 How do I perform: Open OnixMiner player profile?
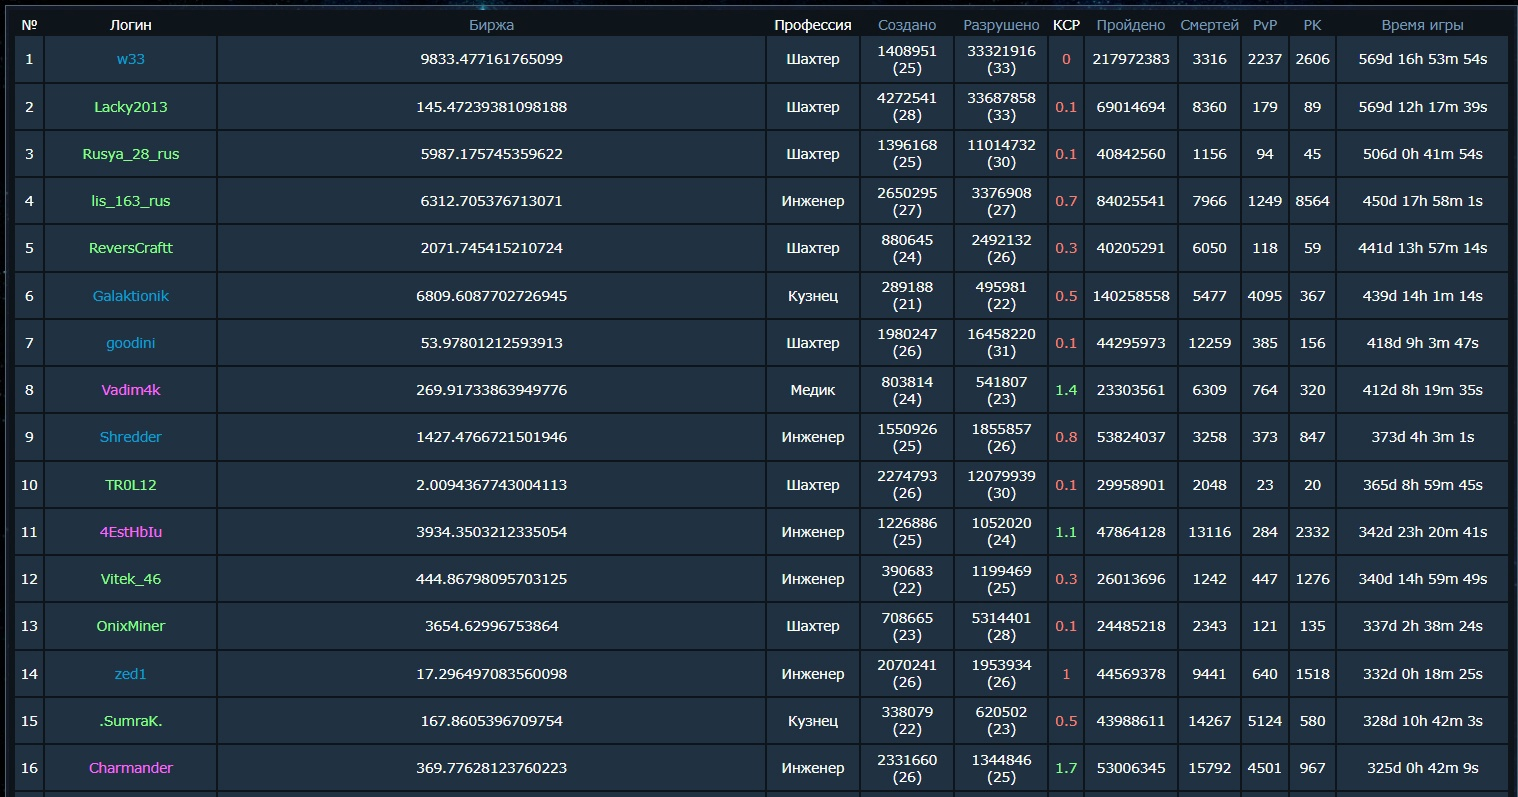point(131,626)
